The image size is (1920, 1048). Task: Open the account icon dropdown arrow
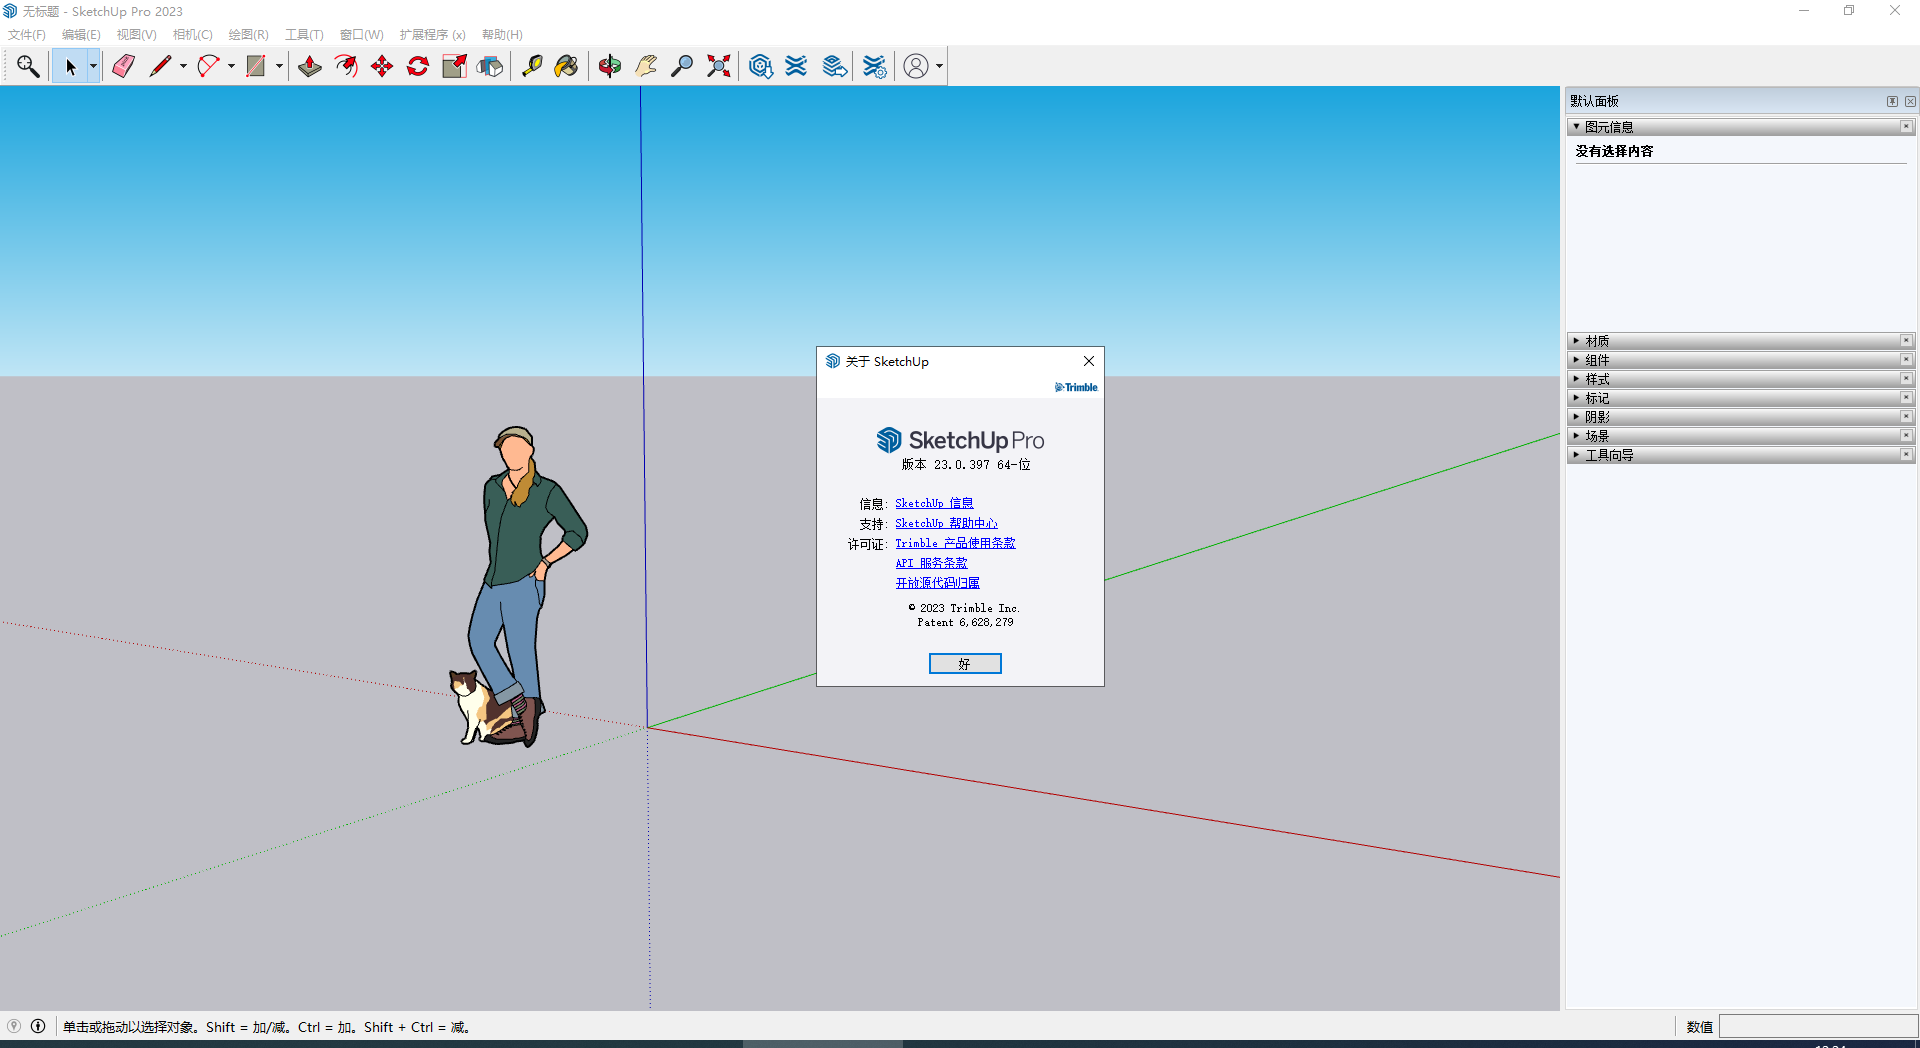pos(939,66)
